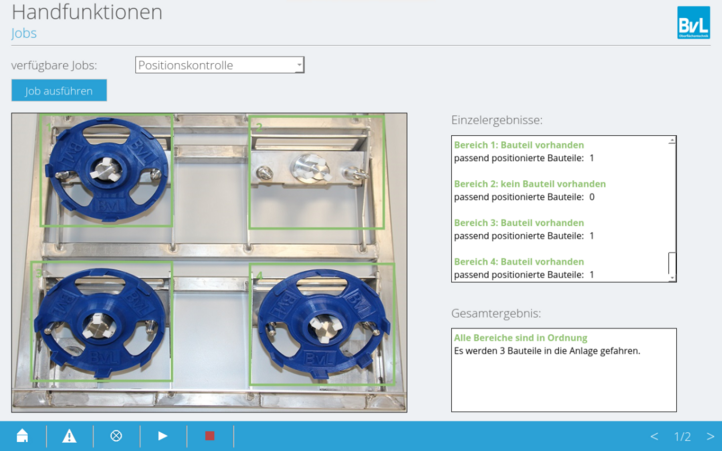The width and height of the screenshot is (722, 451).
Task: Open the warning triangle alerts icon
Action: 69,436
